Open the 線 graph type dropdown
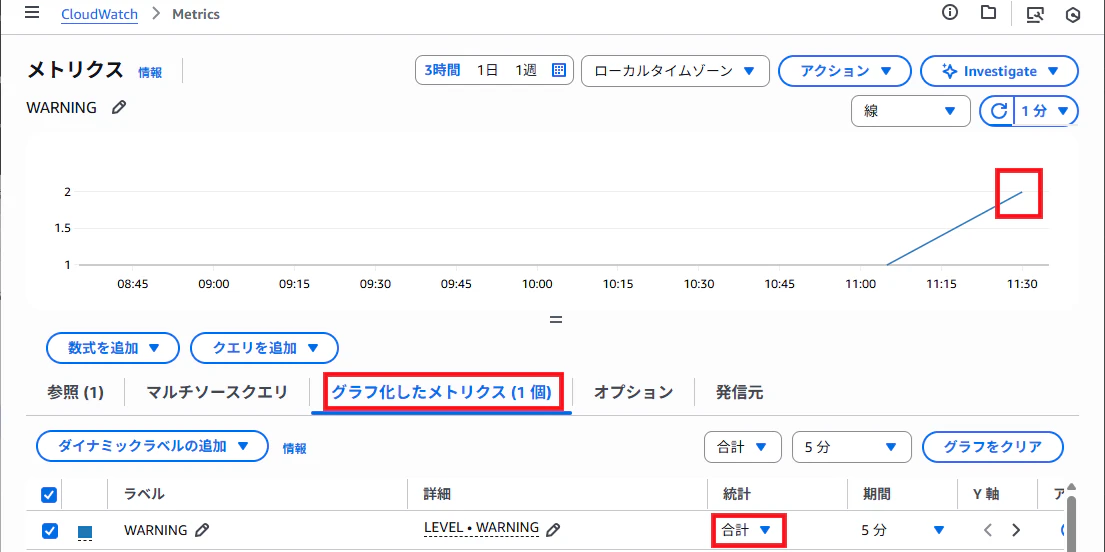The height and width of the screenshot is (552, 1105). point(910,111)
